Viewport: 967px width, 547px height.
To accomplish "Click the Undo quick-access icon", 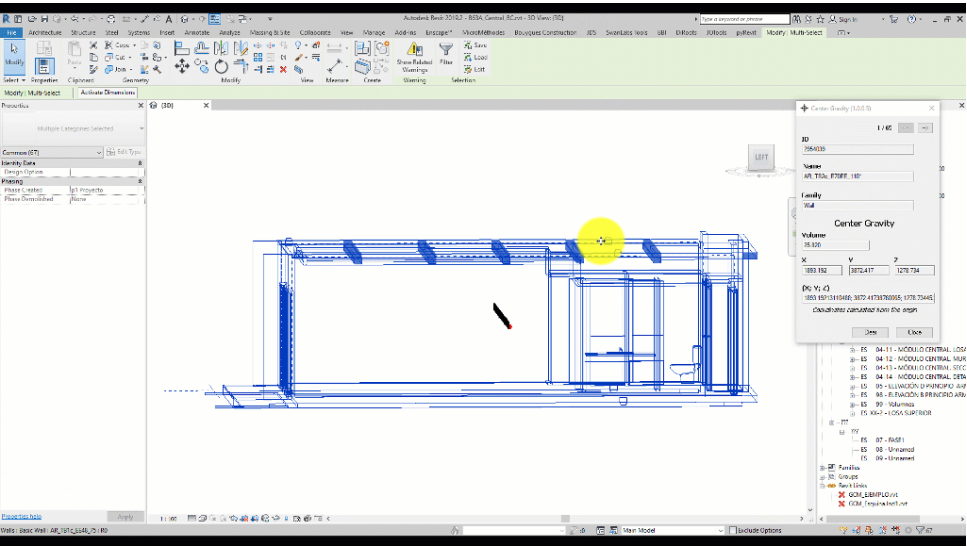I will pyautogui.click(x=75, y=19).
